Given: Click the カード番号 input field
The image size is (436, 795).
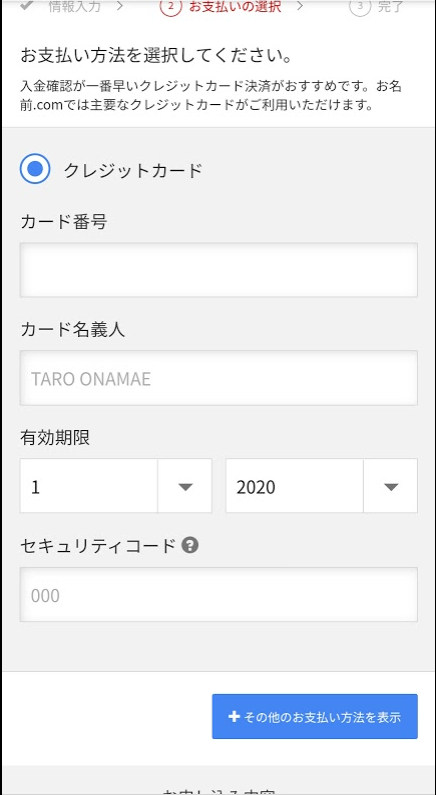Looking at the screenshot, I should click(x=219, y=270).
